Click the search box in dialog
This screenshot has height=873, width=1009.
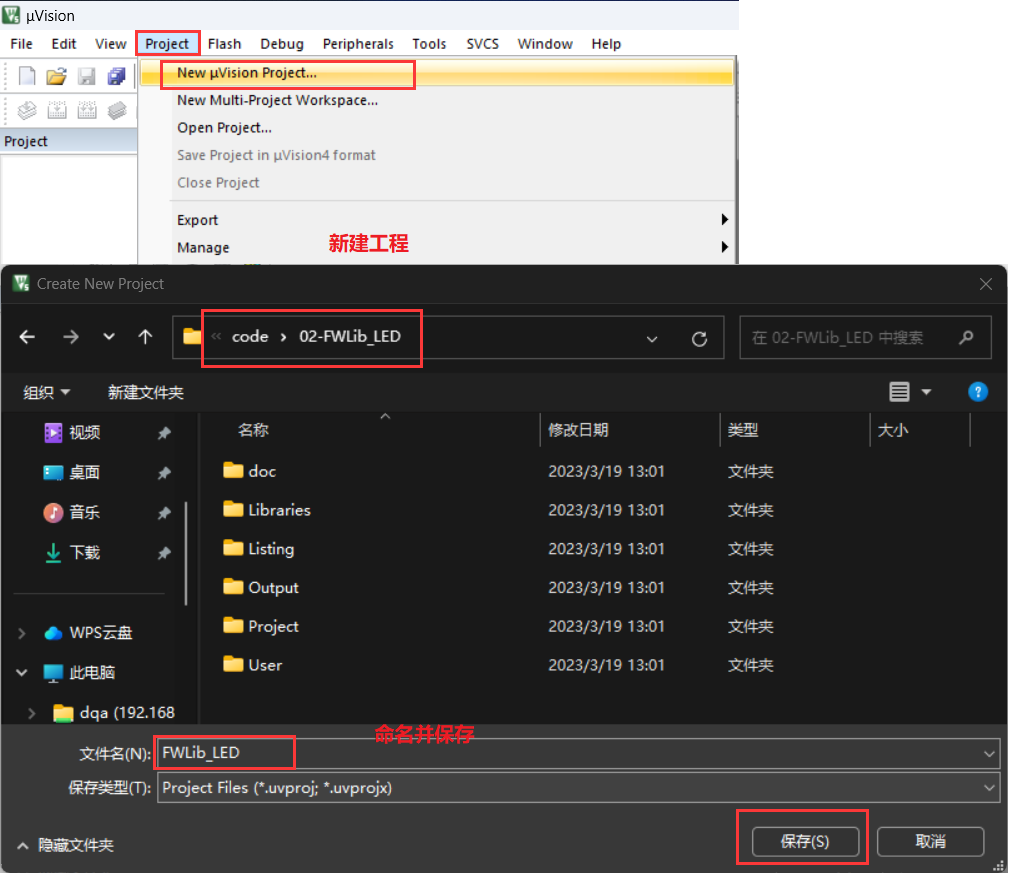point(865,337)
